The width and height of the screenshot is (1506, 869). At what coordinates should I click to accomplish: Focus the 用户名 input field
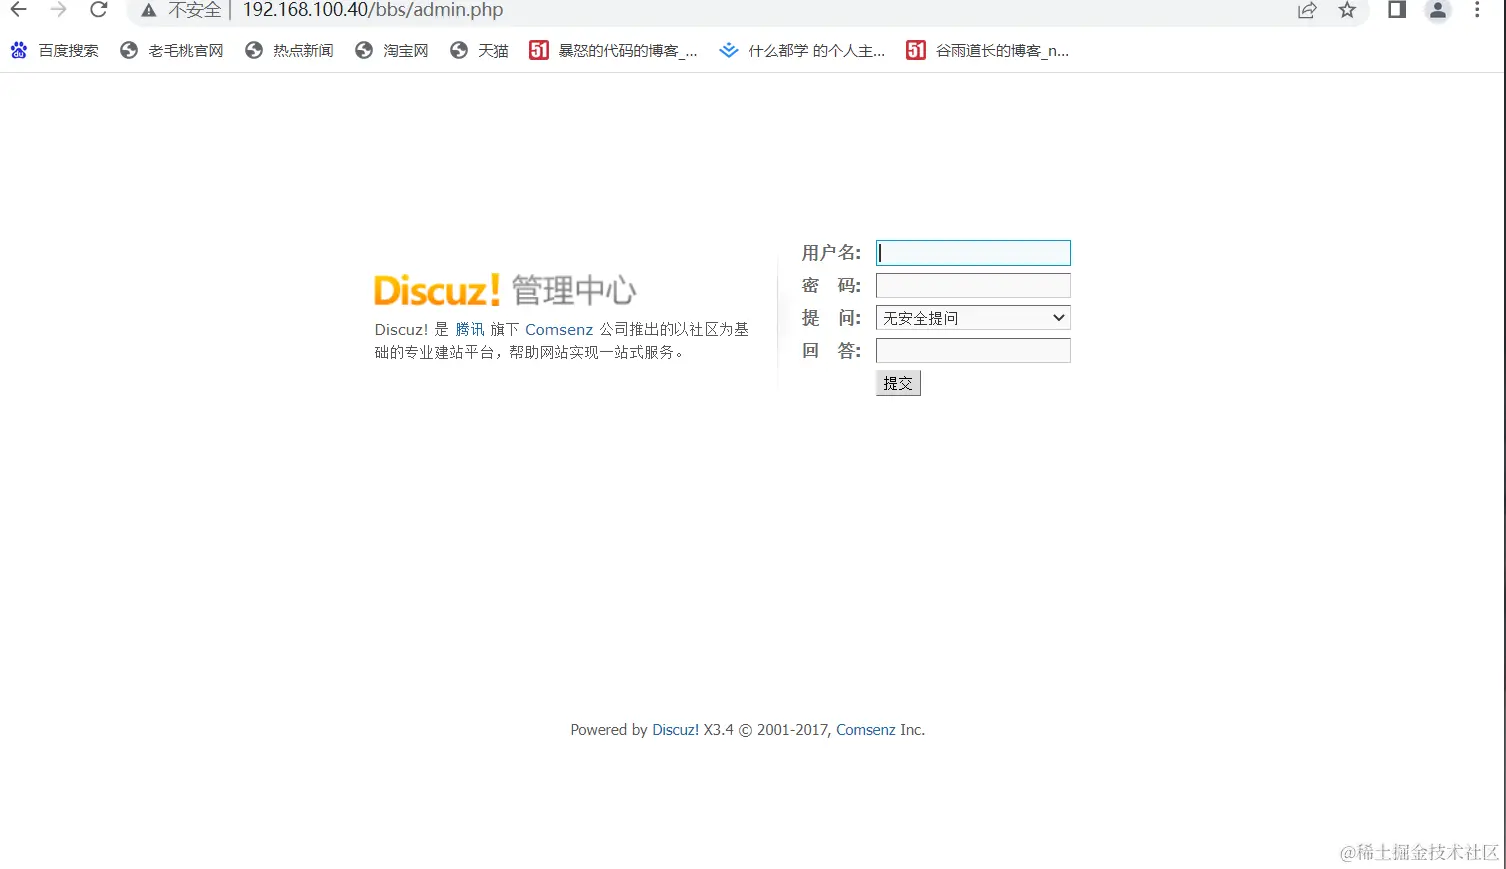[x=973, y=253]
